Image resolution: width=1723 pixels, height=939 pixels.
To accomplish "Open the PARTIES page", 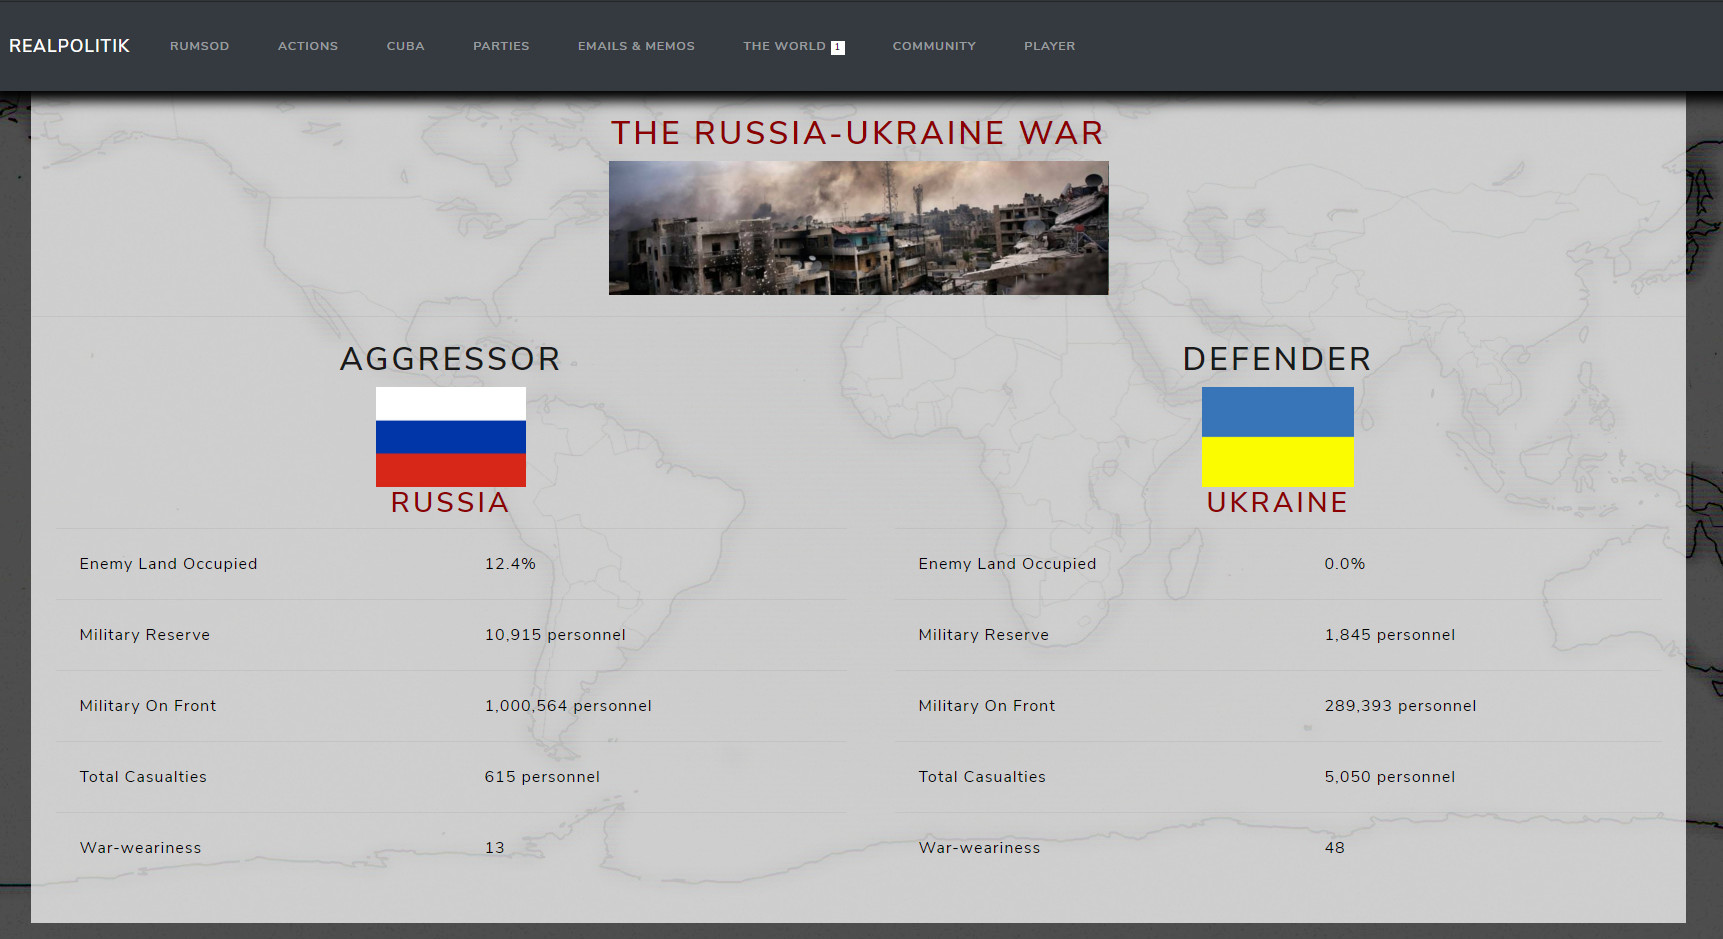I will [x=501, y=45].
